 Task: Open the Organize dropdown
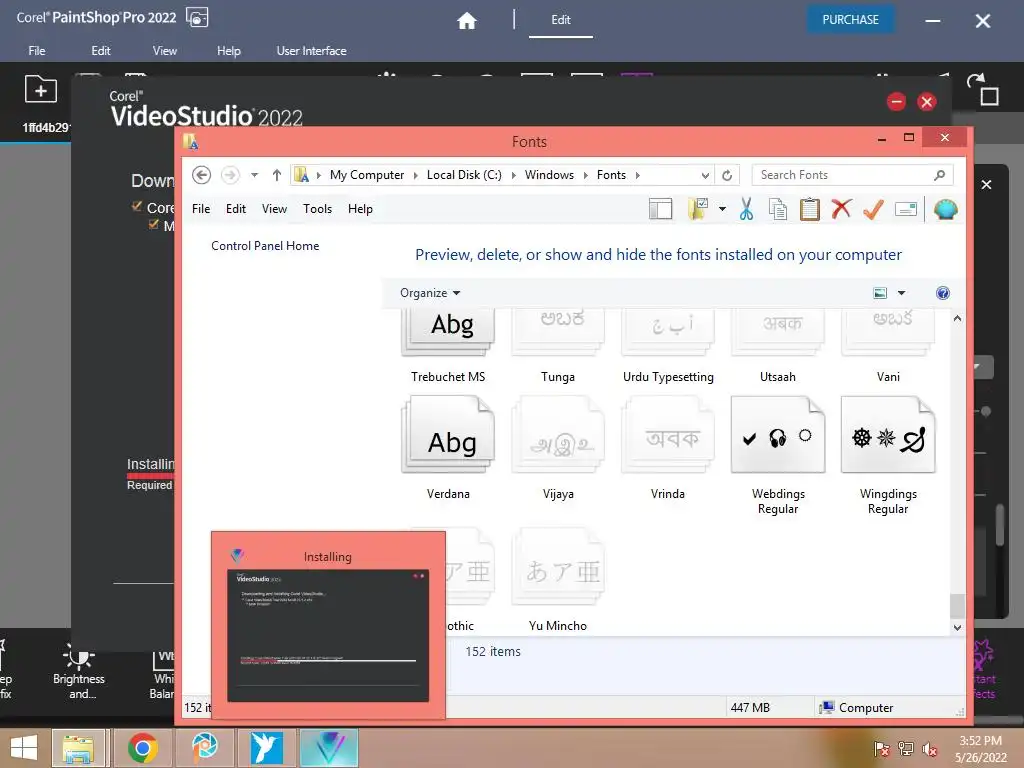coord(430,293)
